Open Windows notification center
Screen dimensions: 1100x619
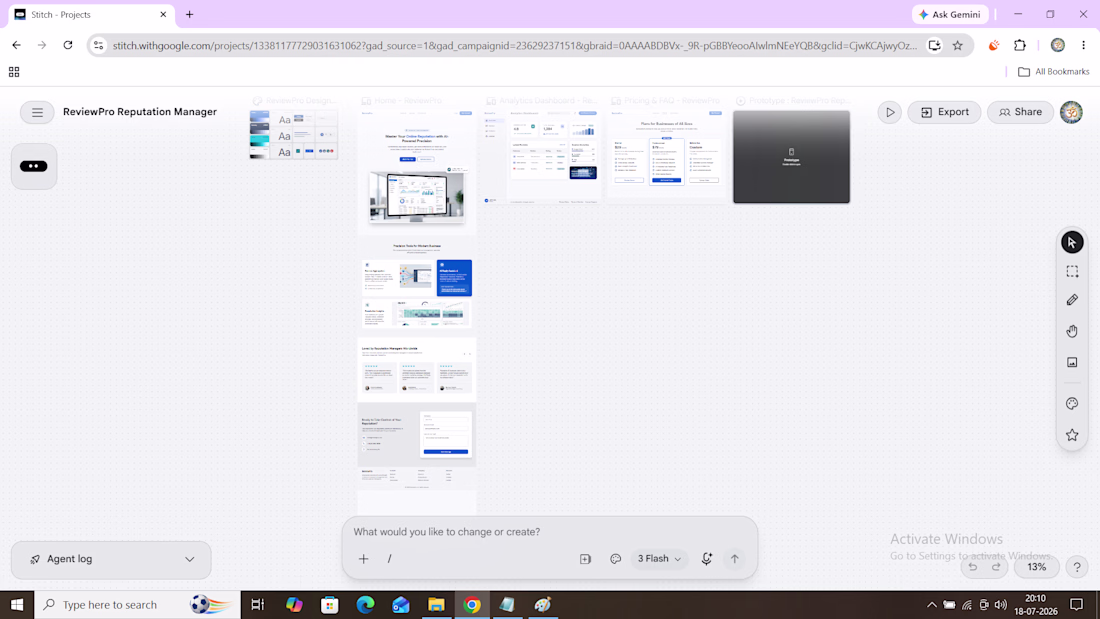tap(1077, 604)
